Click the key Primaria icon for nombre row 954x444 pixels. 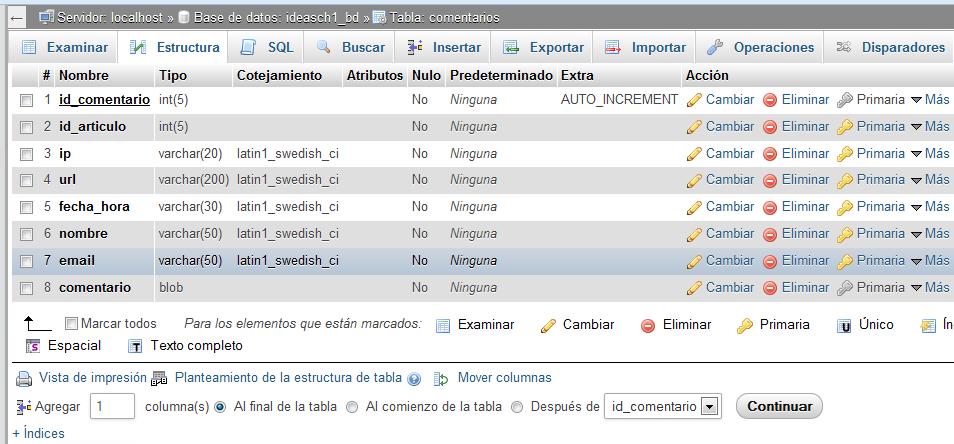click(x=844, y=234)
